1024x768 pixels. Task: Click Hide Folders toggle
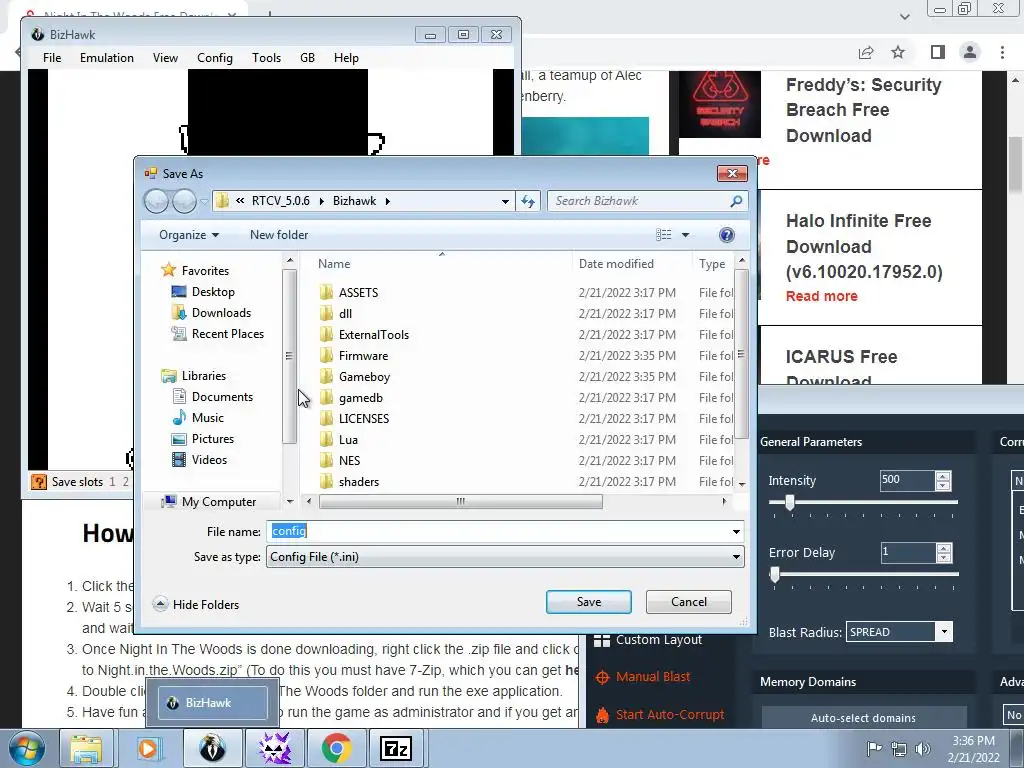tap(196, 604)
